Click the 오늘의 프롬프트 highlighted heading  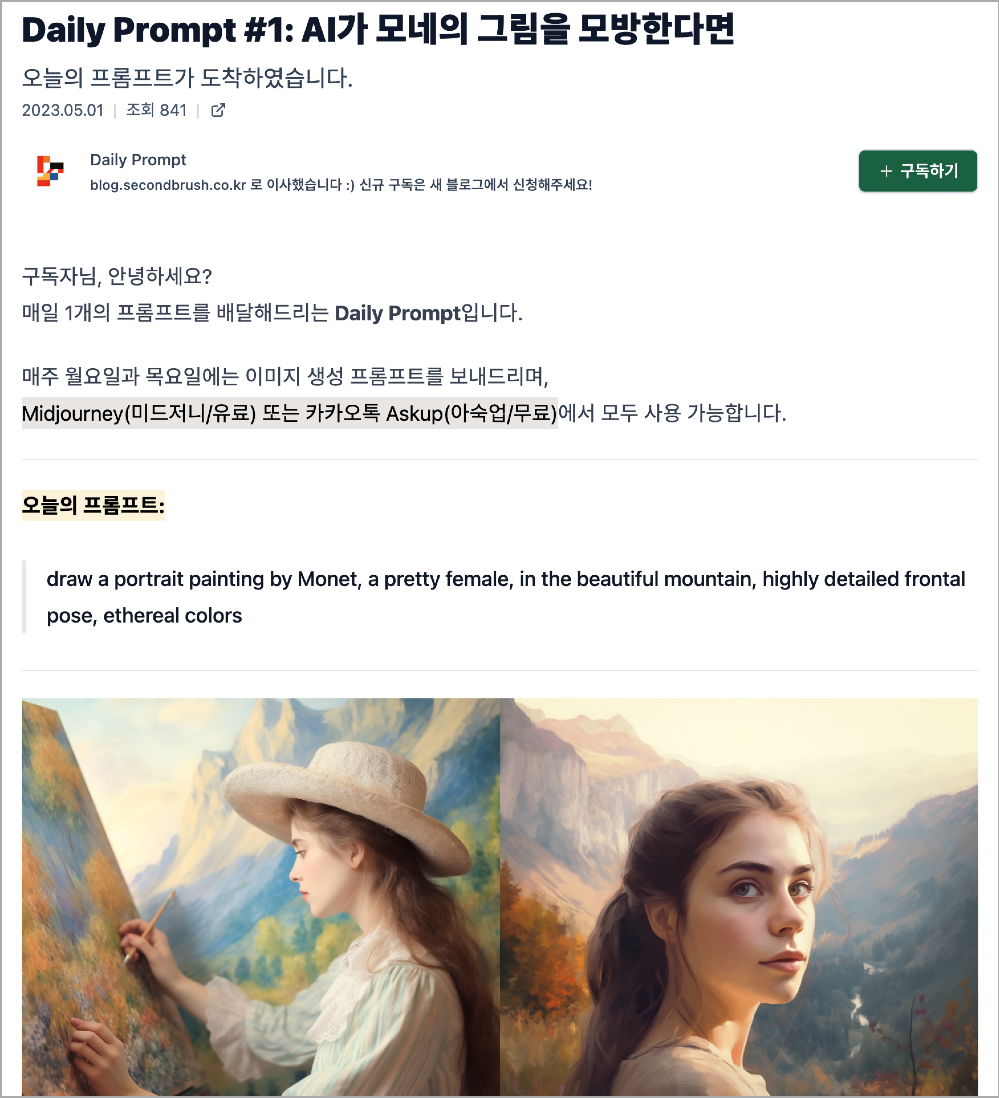coord(93,505)
